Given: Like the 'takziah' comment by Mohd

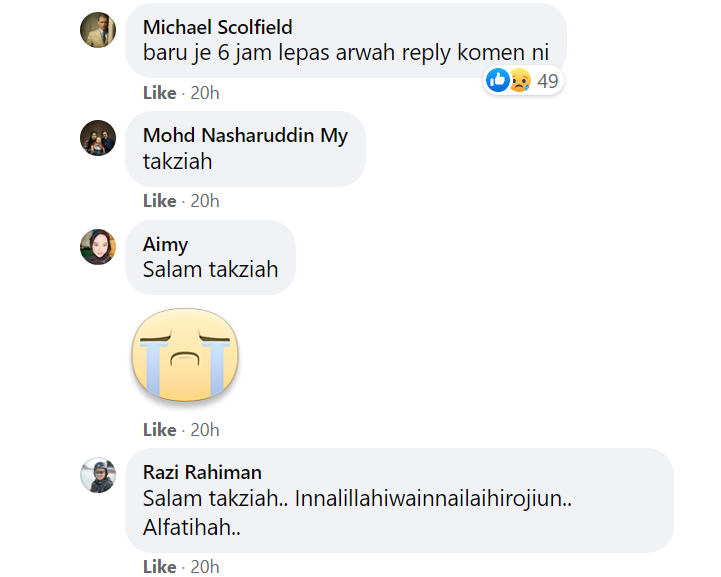Looking at the screenshot, I should pos(159,201).
